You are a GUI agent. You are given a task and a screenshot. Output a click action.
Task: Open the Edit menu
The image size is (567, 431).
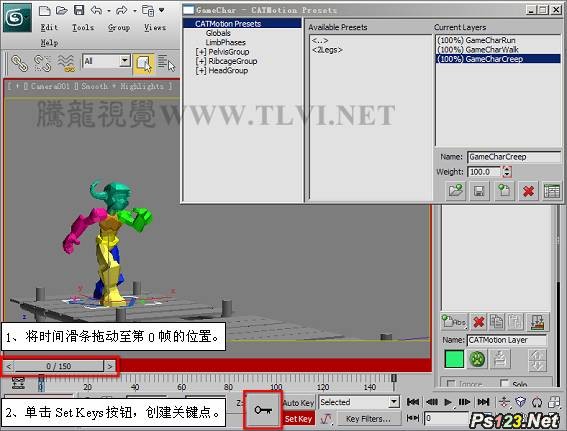(49, 27)
